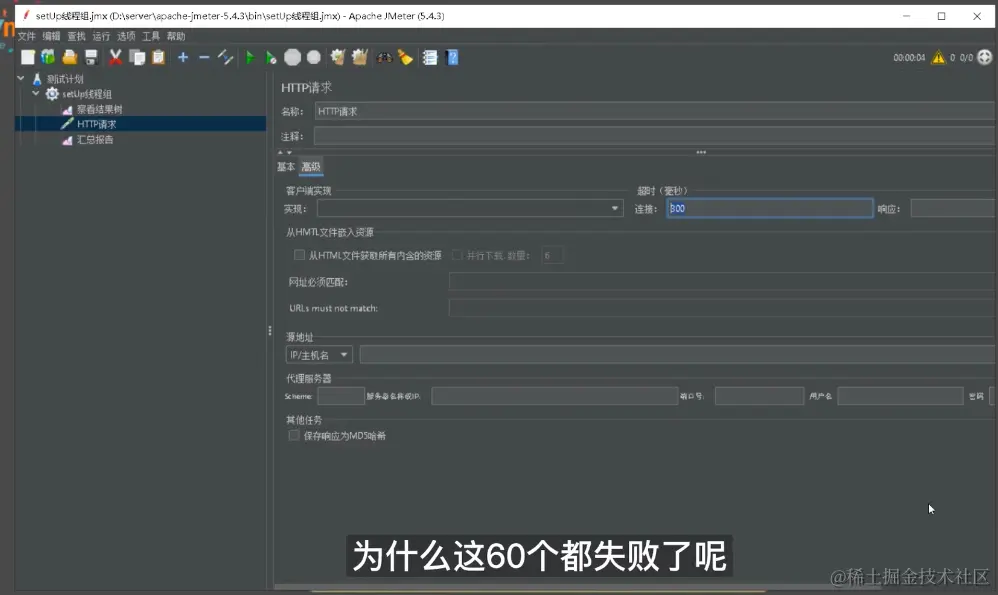998x595 pixels.
Task: Open the 文件 menu
Action: [x=27, y=36]
